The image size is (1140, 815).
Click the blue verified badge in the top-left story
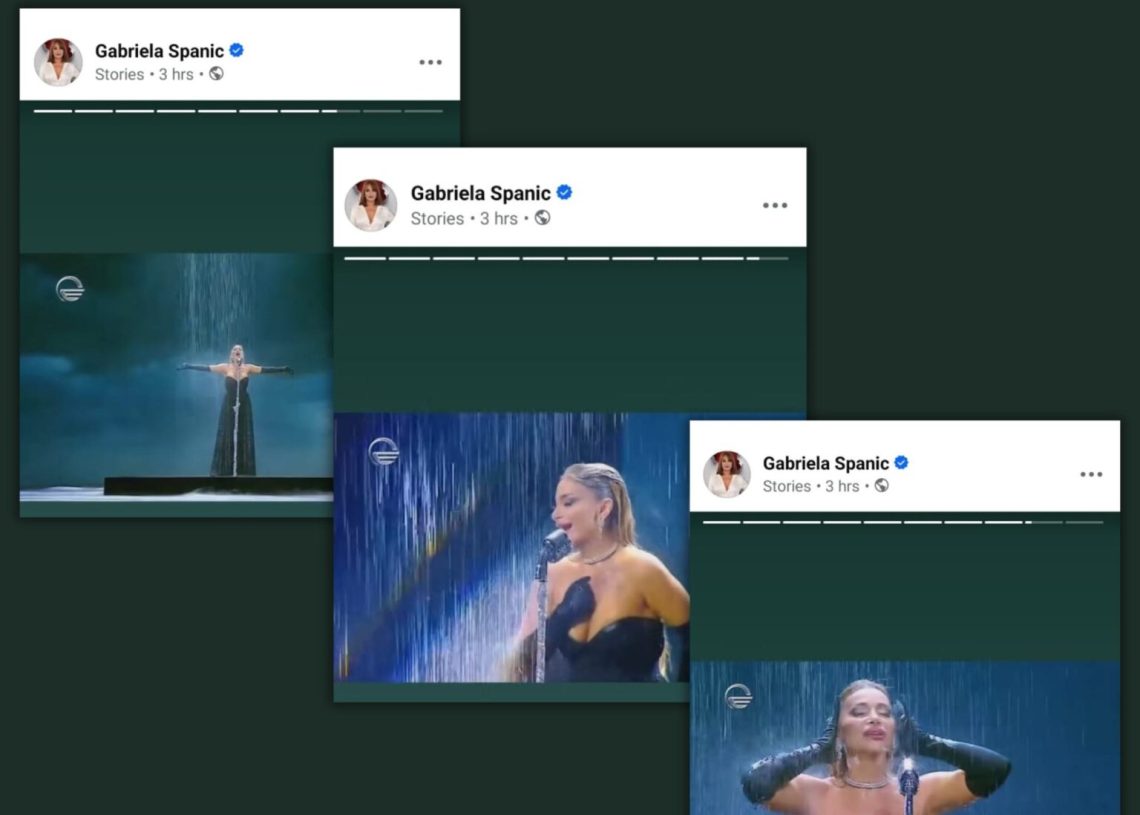click(237, 50)
